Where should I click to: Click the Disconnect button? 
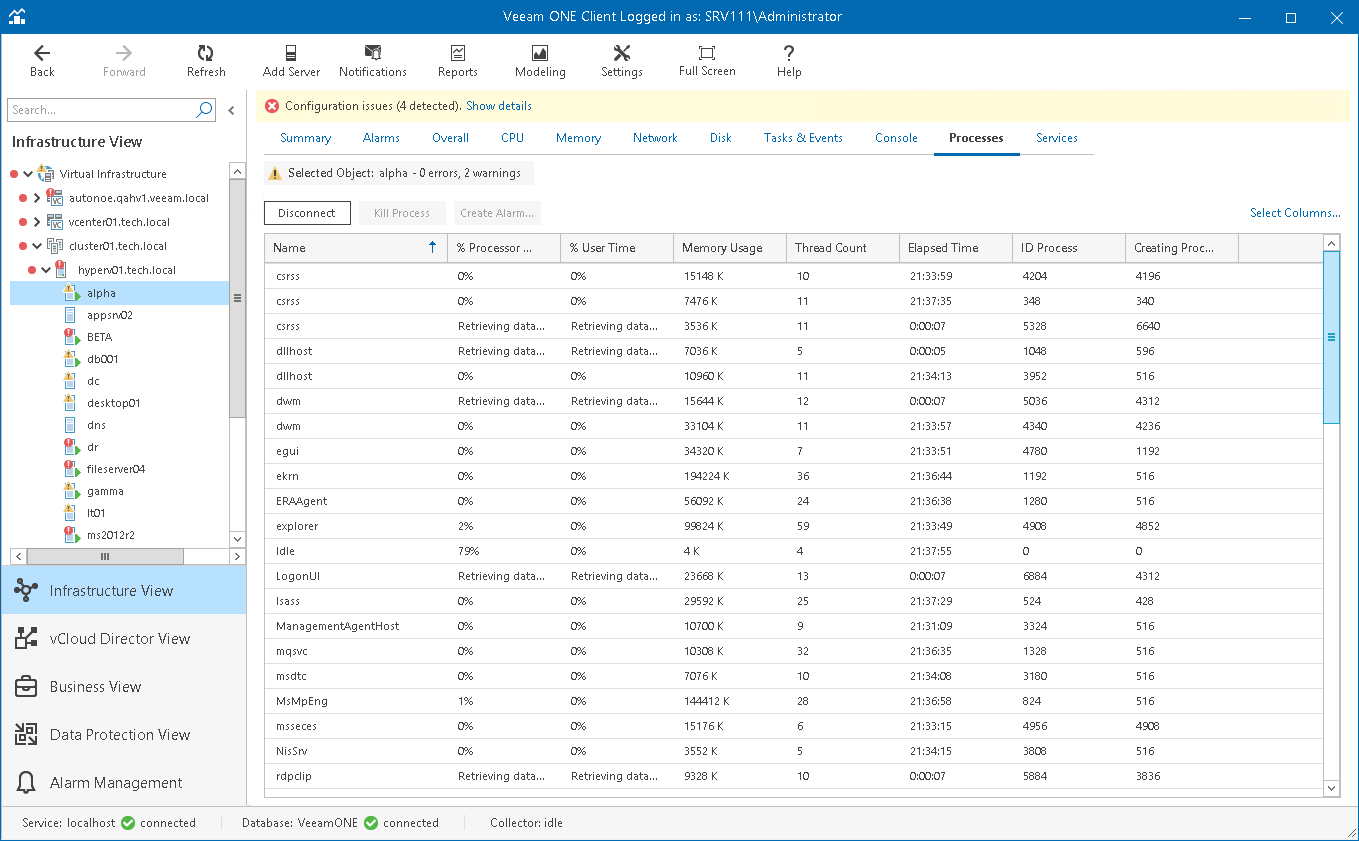307,213
